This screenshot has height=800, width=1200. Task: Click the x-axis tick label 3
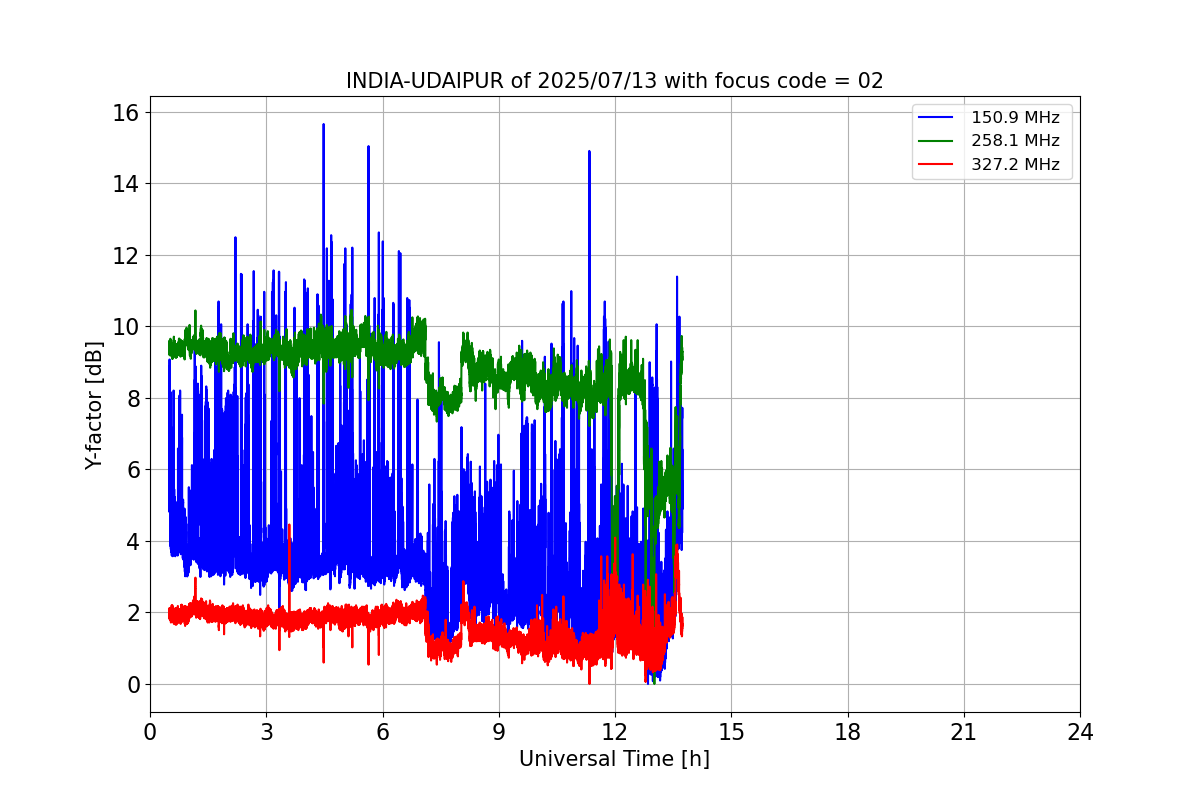266,732
